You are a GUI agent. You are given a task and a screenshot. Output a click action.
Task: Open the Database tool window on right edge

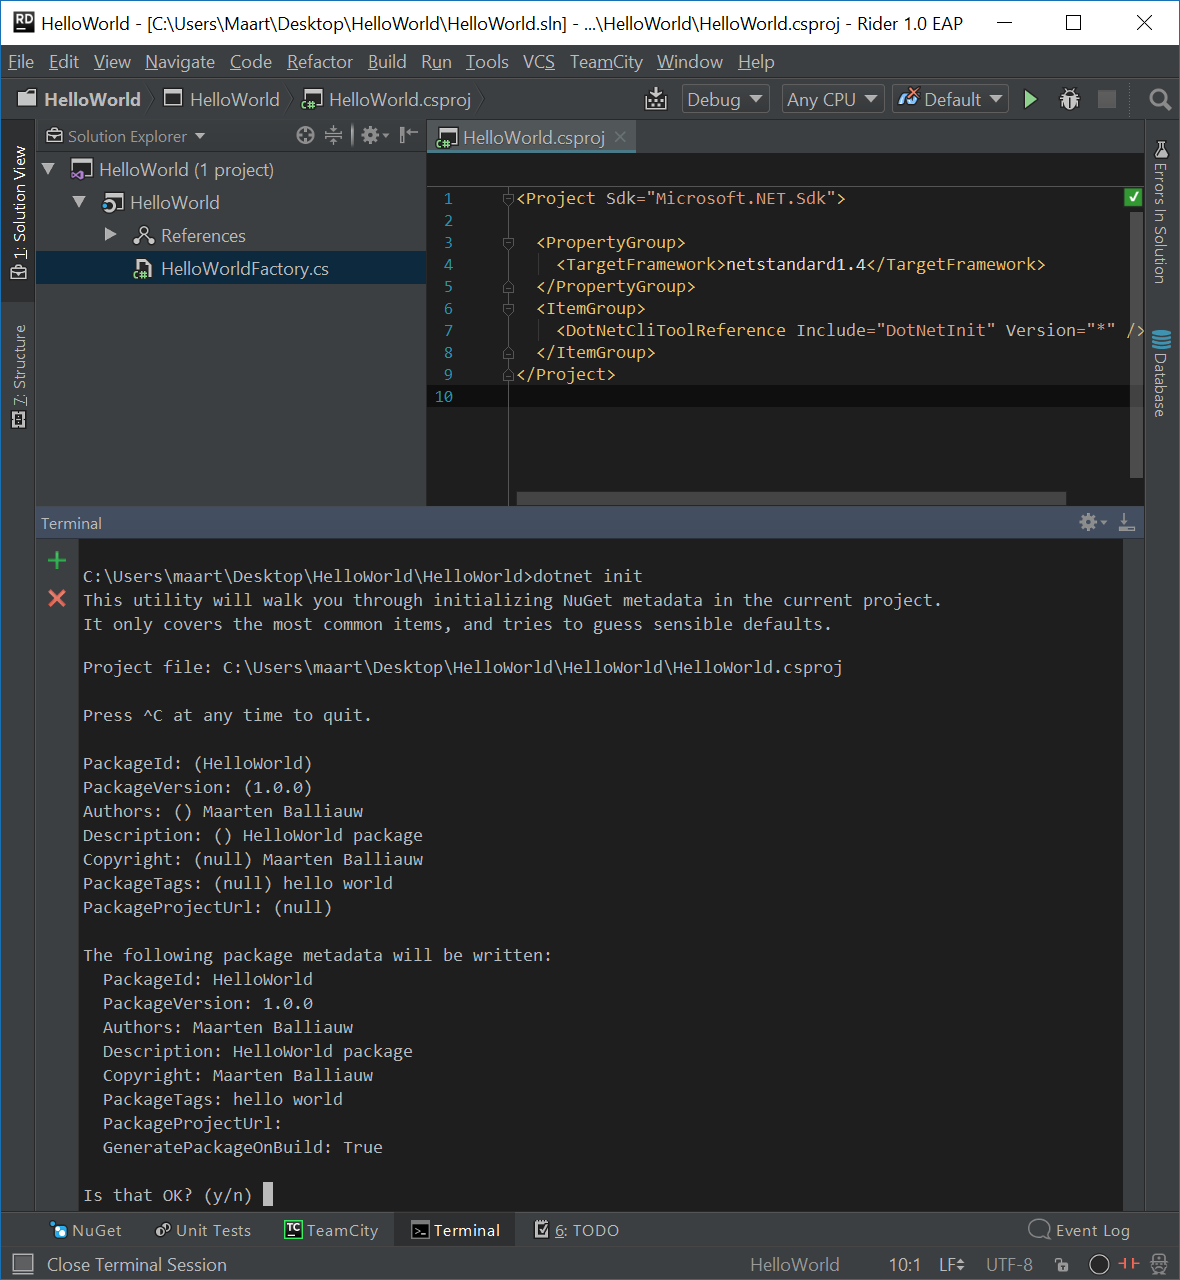tap(1160, 372)
